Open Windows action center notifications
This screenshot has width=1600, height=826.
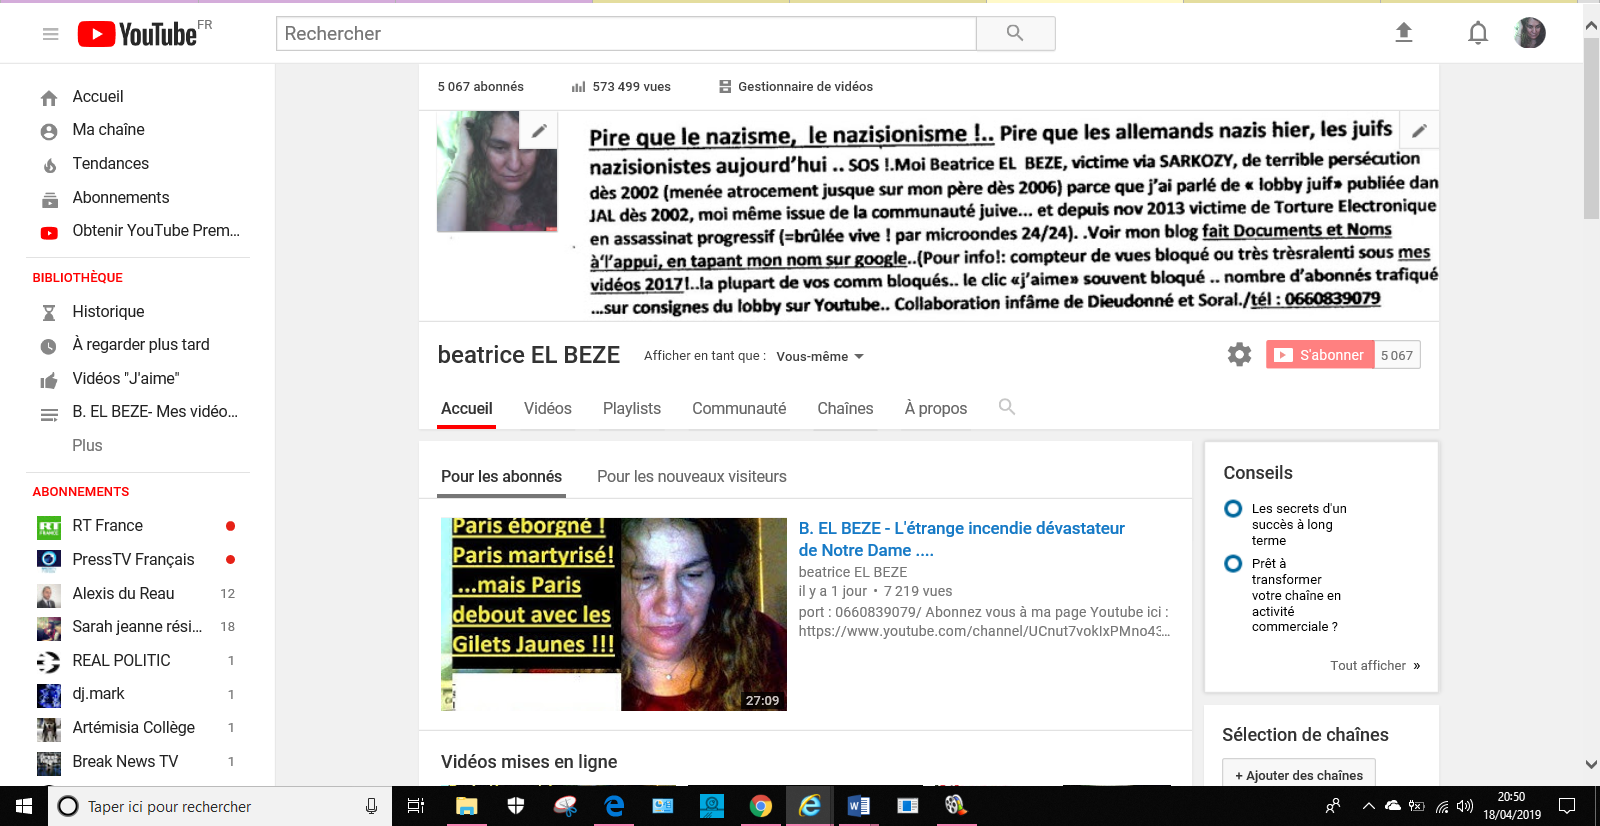tap(1567, 806)
